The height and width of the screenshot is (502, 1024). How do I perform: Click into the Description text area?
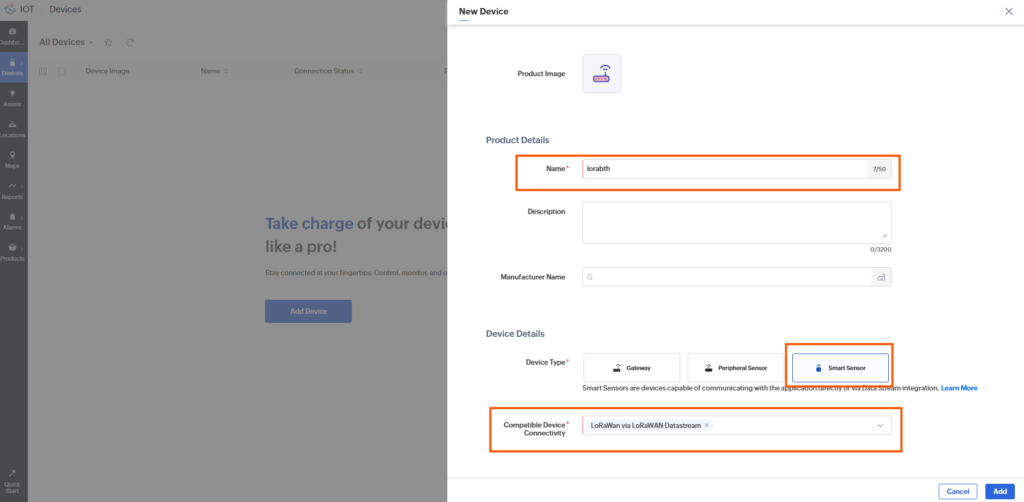coord(737,223)
